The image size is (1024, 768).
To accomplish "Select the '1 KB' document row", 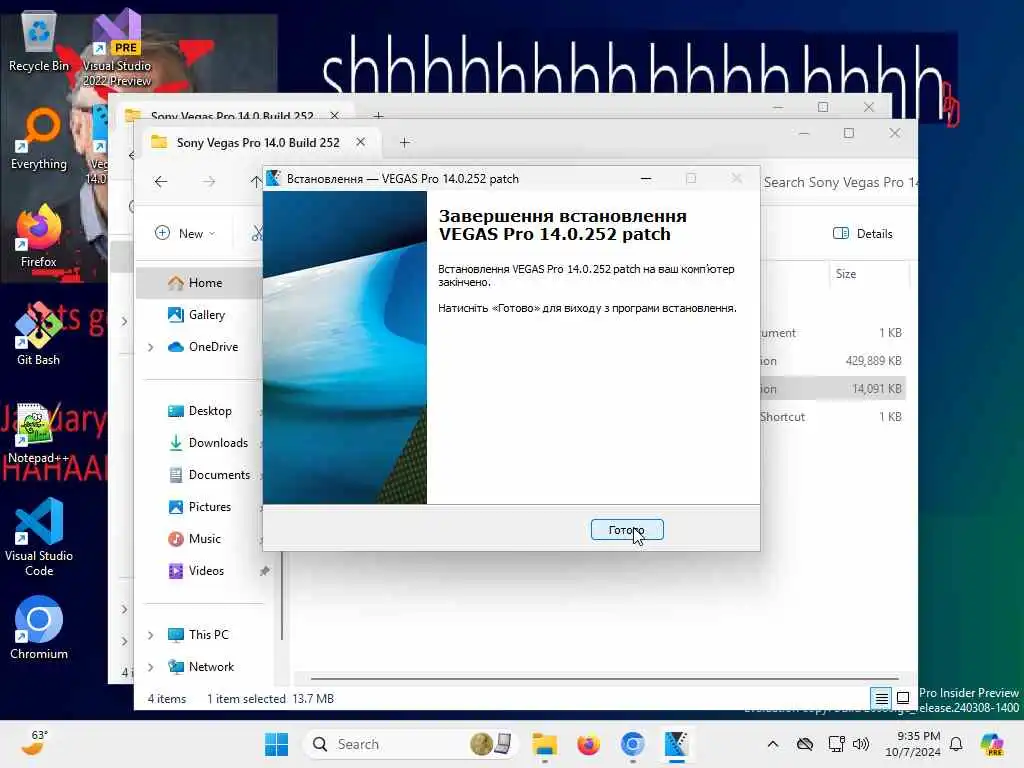I will [x=831, y=333].
